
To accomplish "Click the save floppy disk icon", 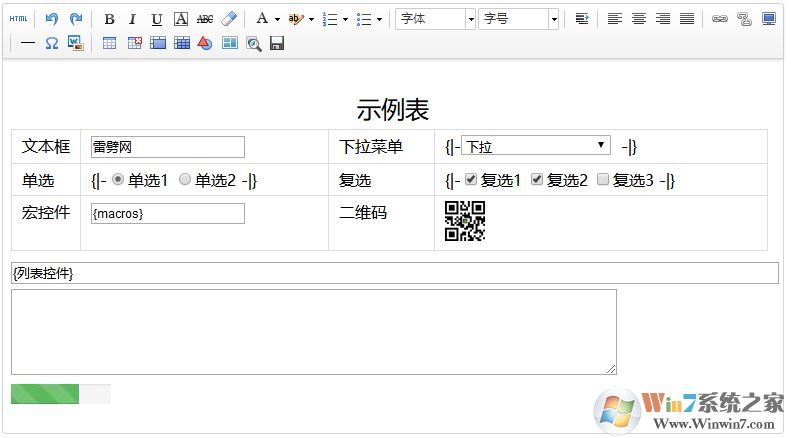I will point(277,43).
